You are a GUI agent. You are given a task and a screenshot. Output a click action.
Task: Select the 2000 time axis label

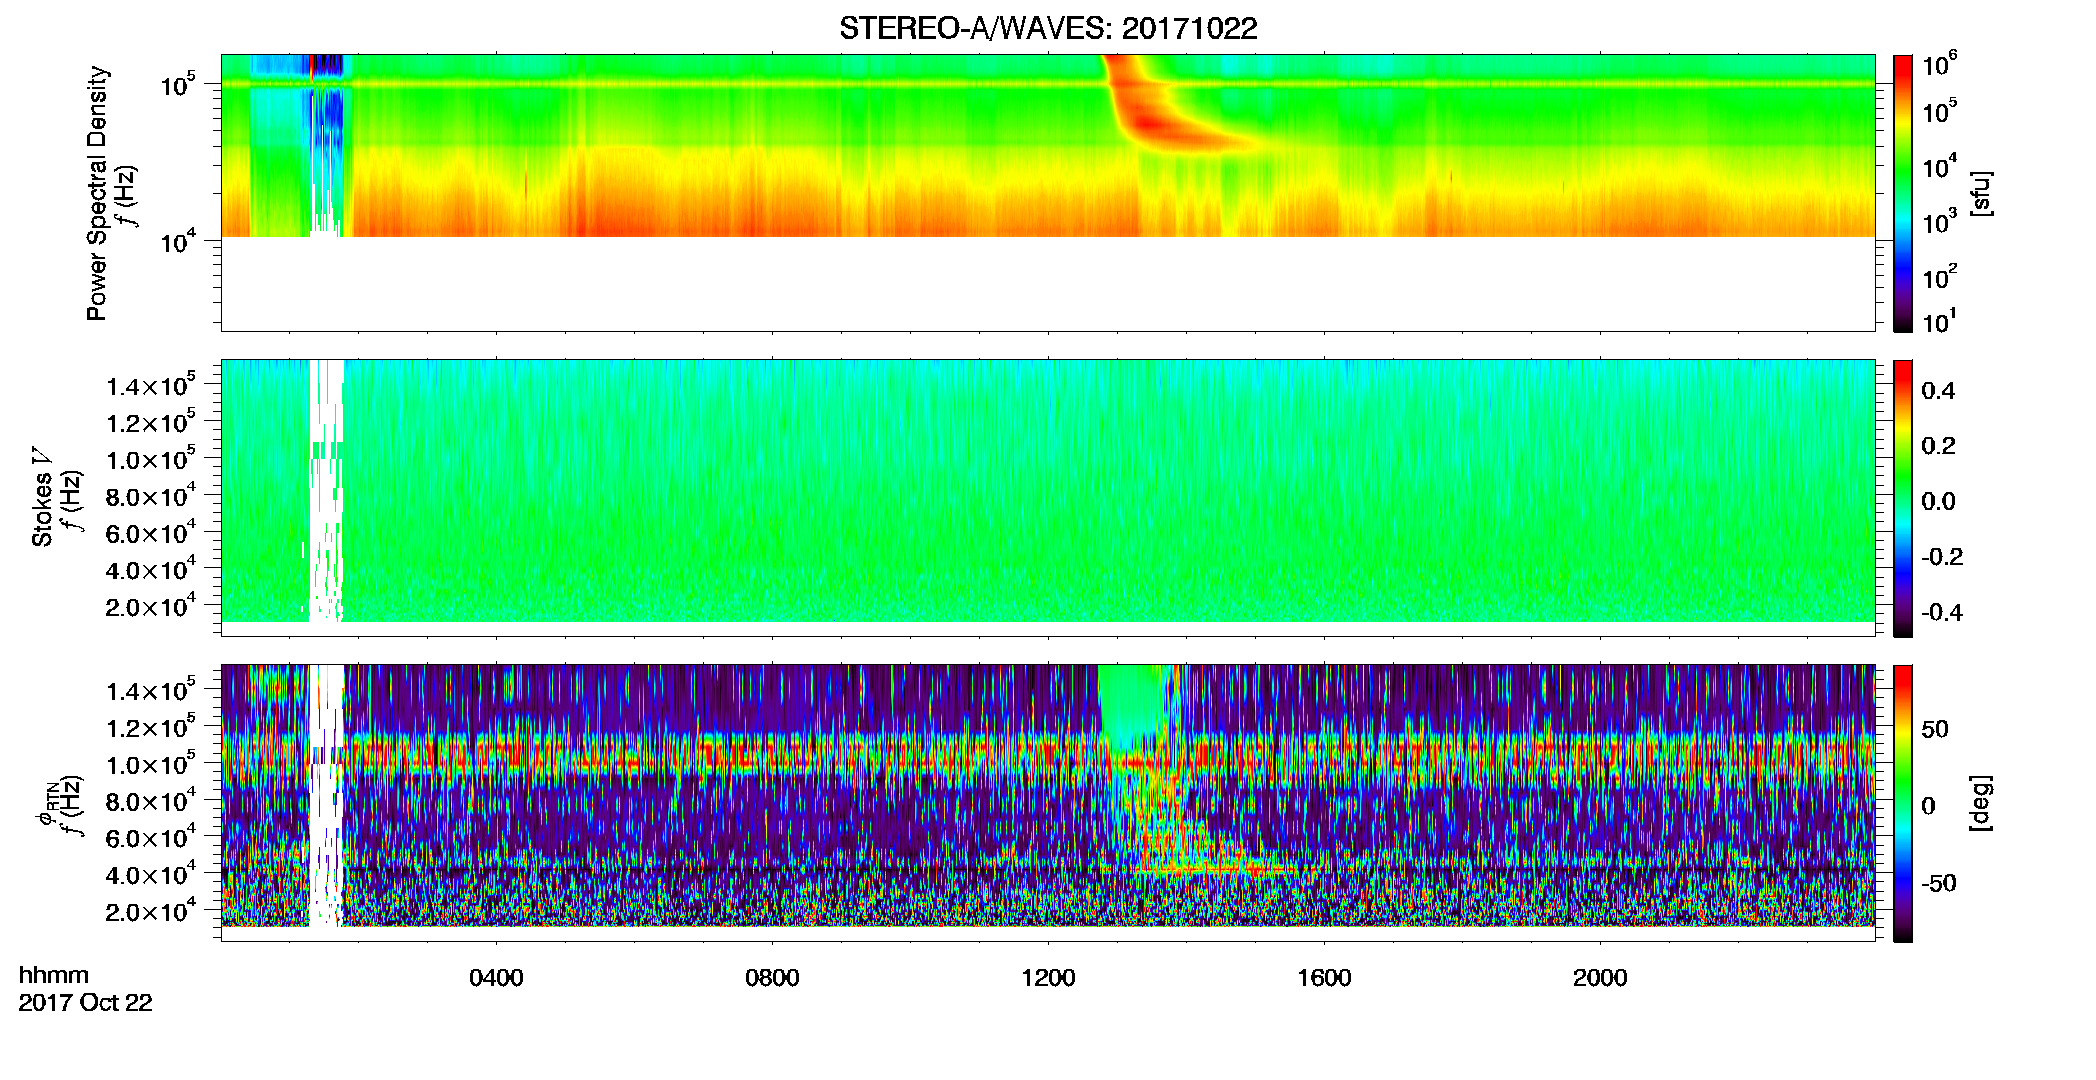pyautogui.click(x=1600, y=978)
